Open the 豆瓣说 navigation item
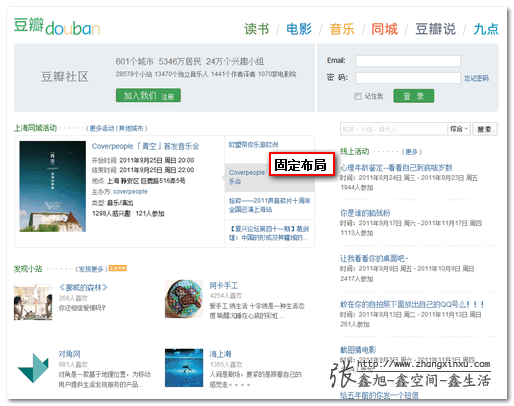The width and height of the screenshot is (514, 406). (435, 29)
